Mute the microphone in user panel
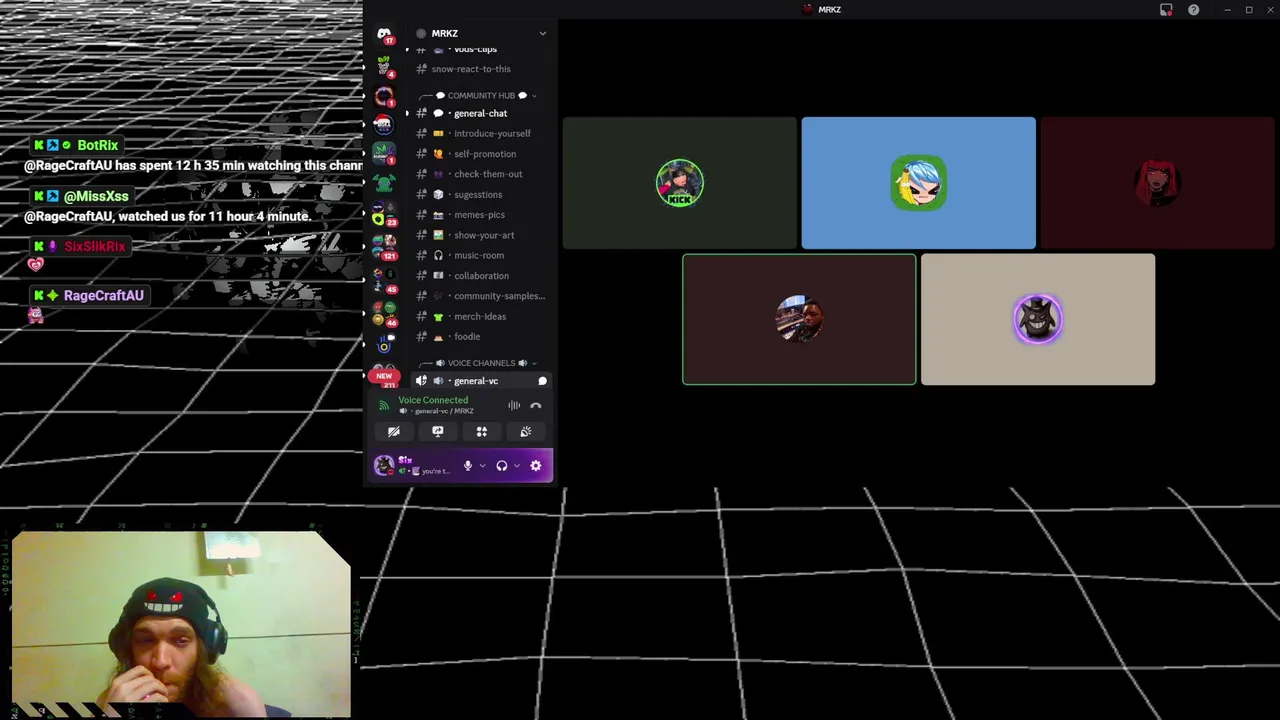 point(467,466)
